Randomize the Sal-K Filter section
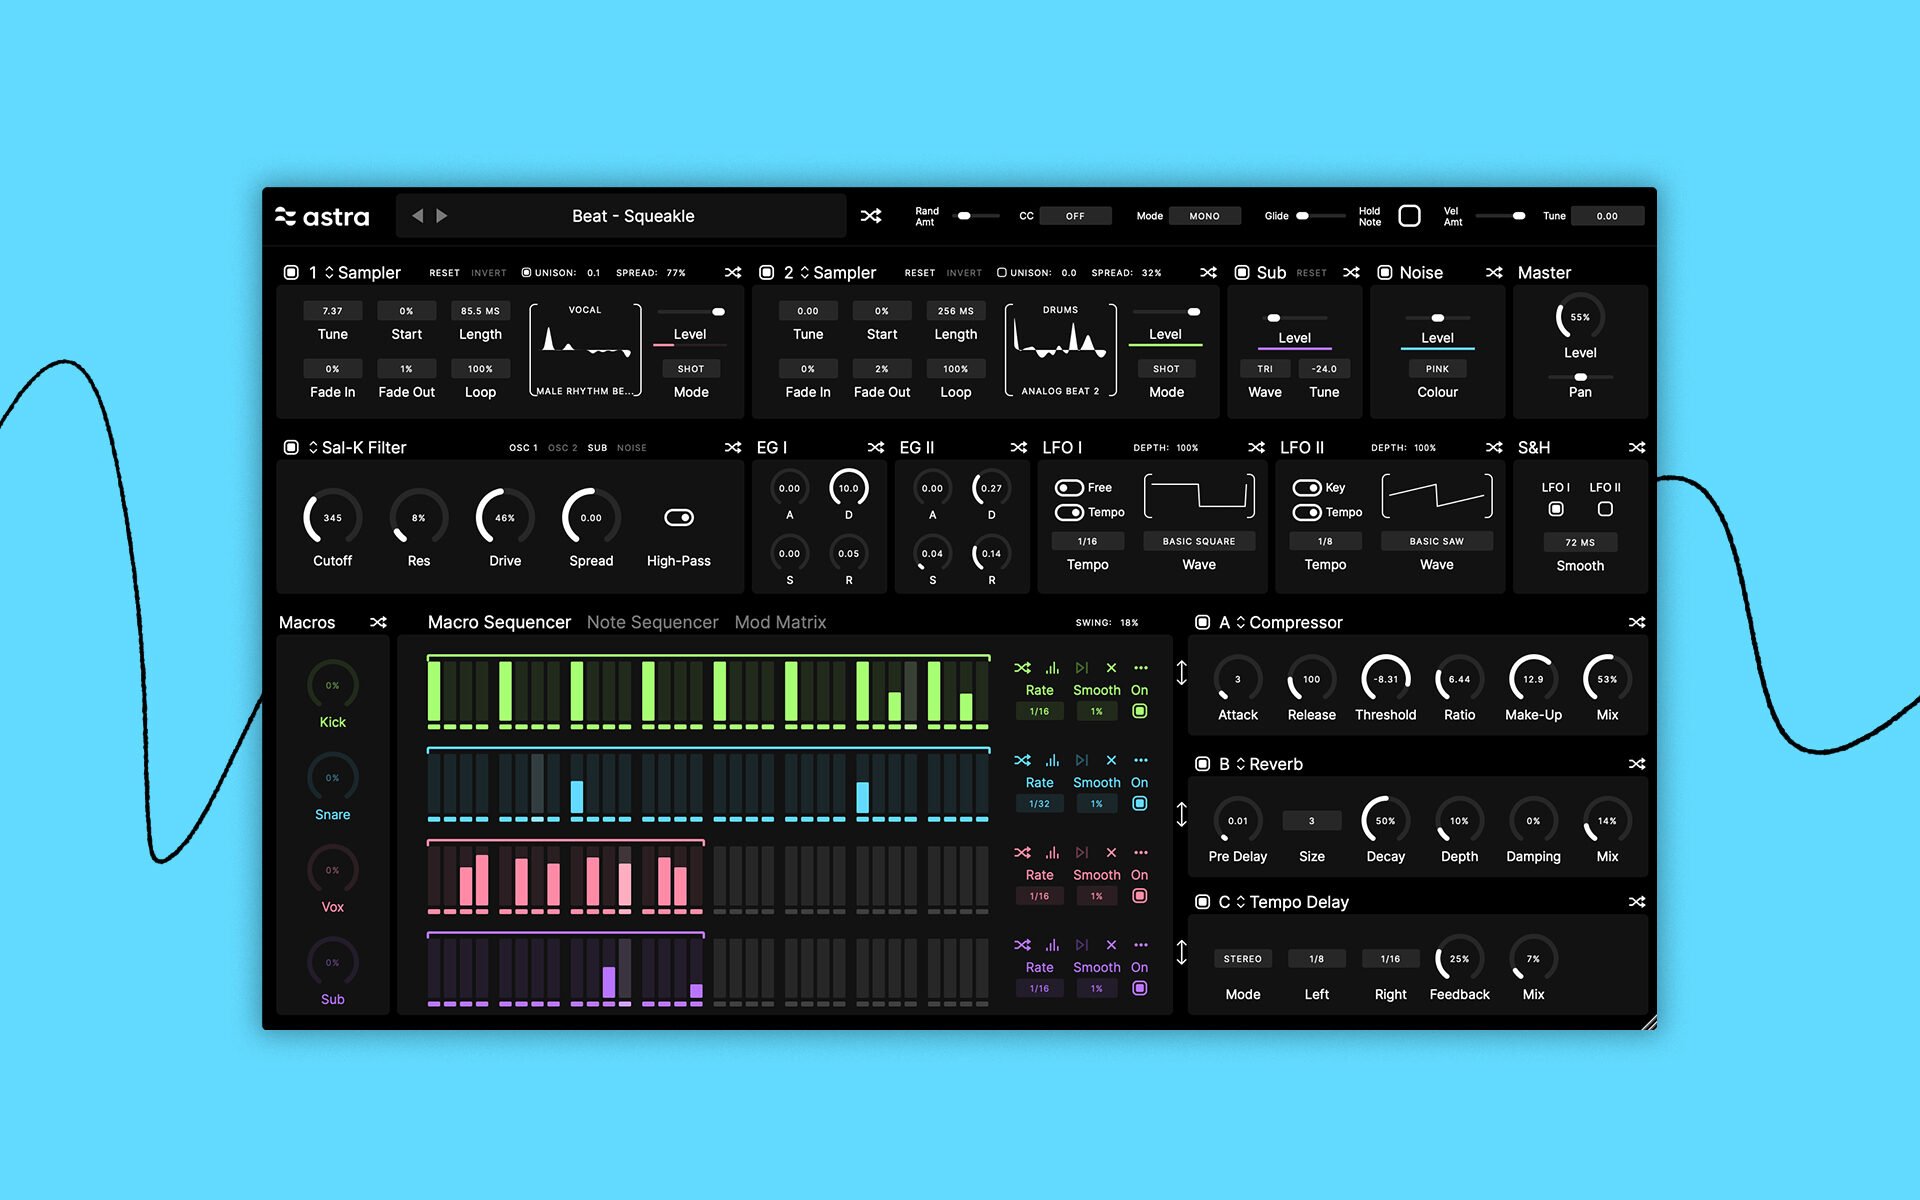Image resolution: width=1920 pixels, height=1200 pixels. coord(733,448)
